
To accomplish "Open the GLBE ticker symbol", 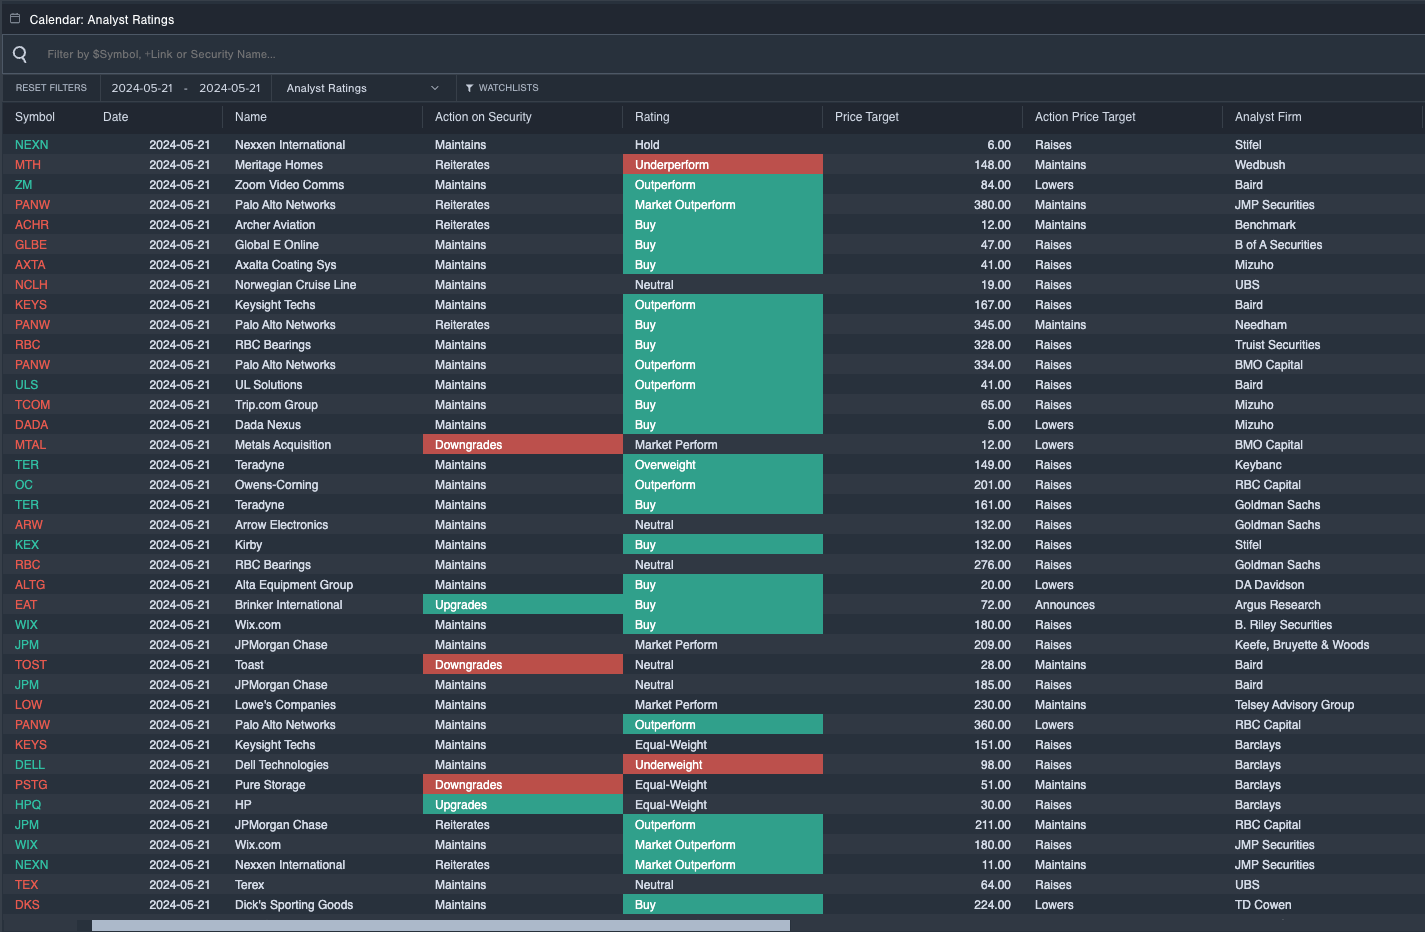I will tap(31, 245).
